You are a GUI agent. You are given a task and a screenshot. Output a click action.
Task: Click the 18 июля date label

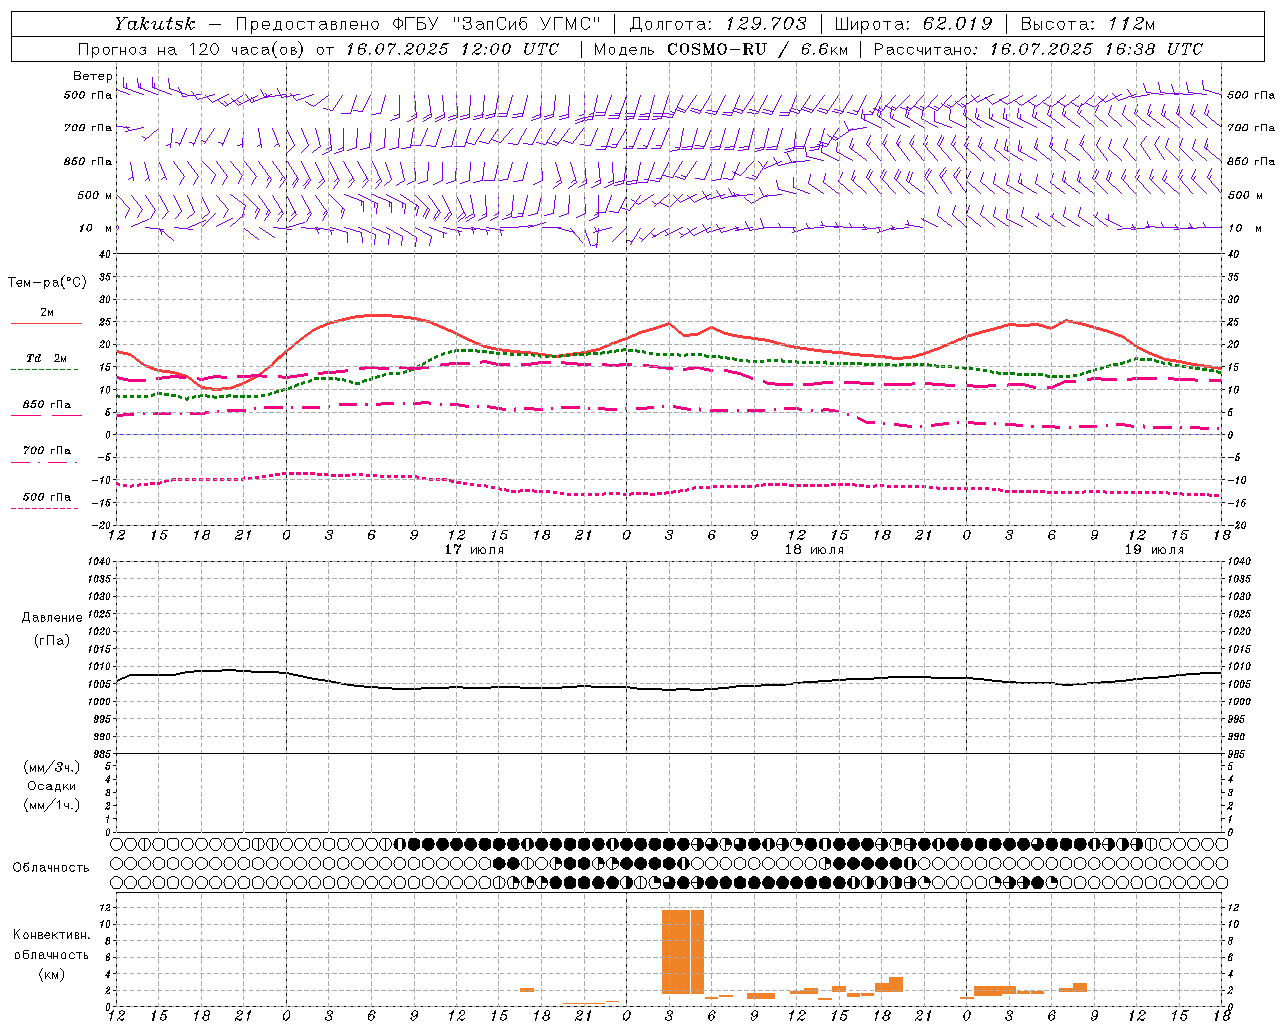(814, 550)
